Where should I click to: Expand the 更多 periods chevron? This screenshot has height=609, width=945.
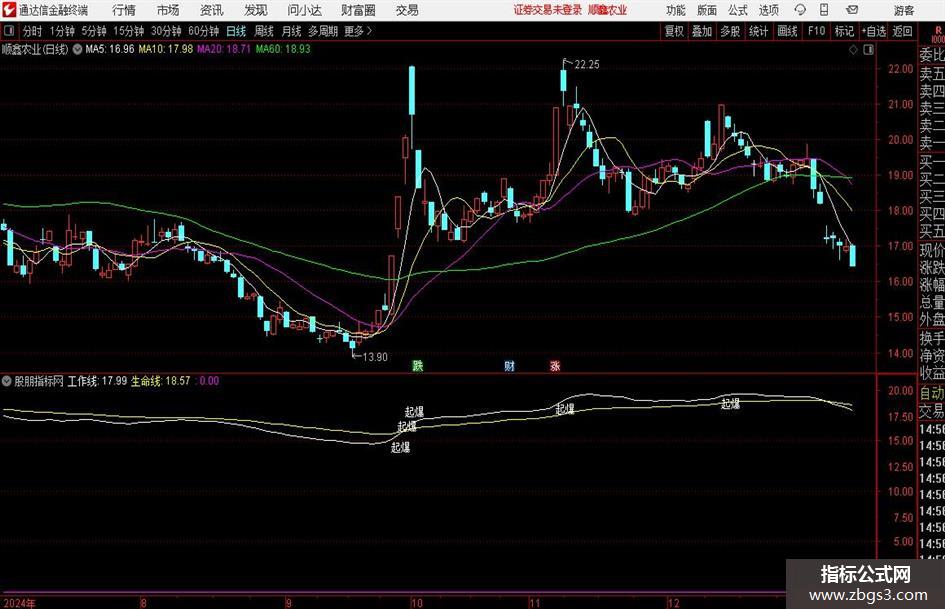pos(369,31)
